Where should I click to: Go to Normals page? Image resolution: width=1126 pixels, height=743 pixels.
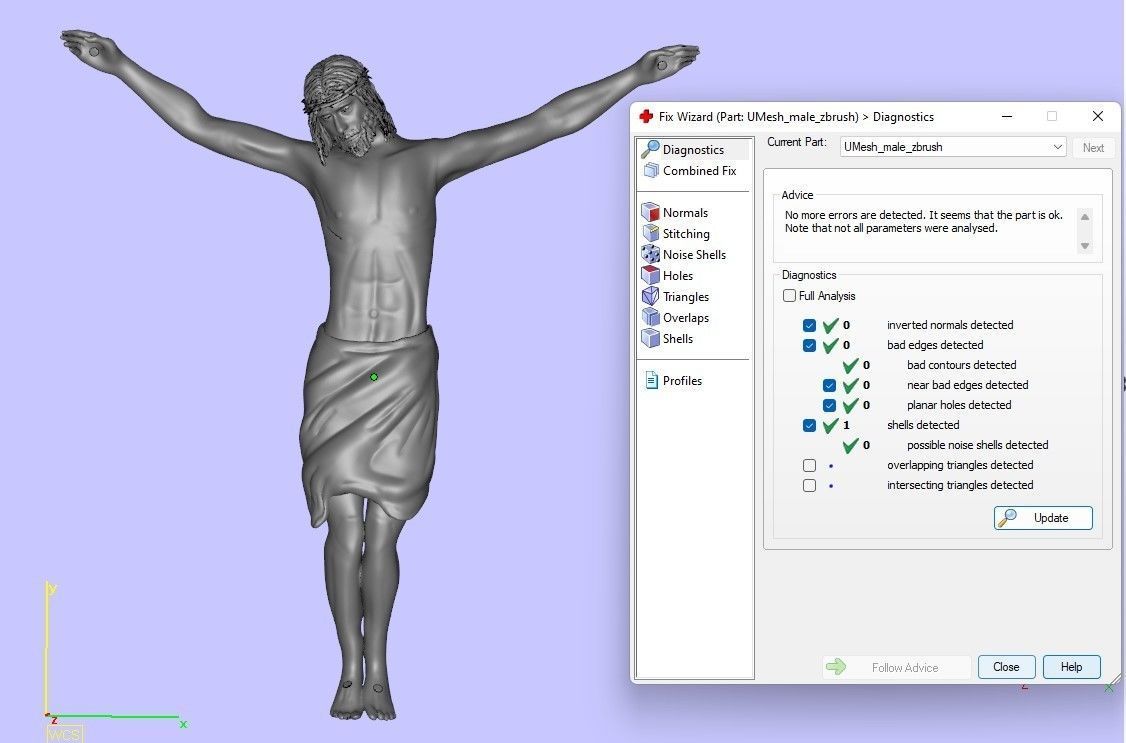(x=685, y=212)
